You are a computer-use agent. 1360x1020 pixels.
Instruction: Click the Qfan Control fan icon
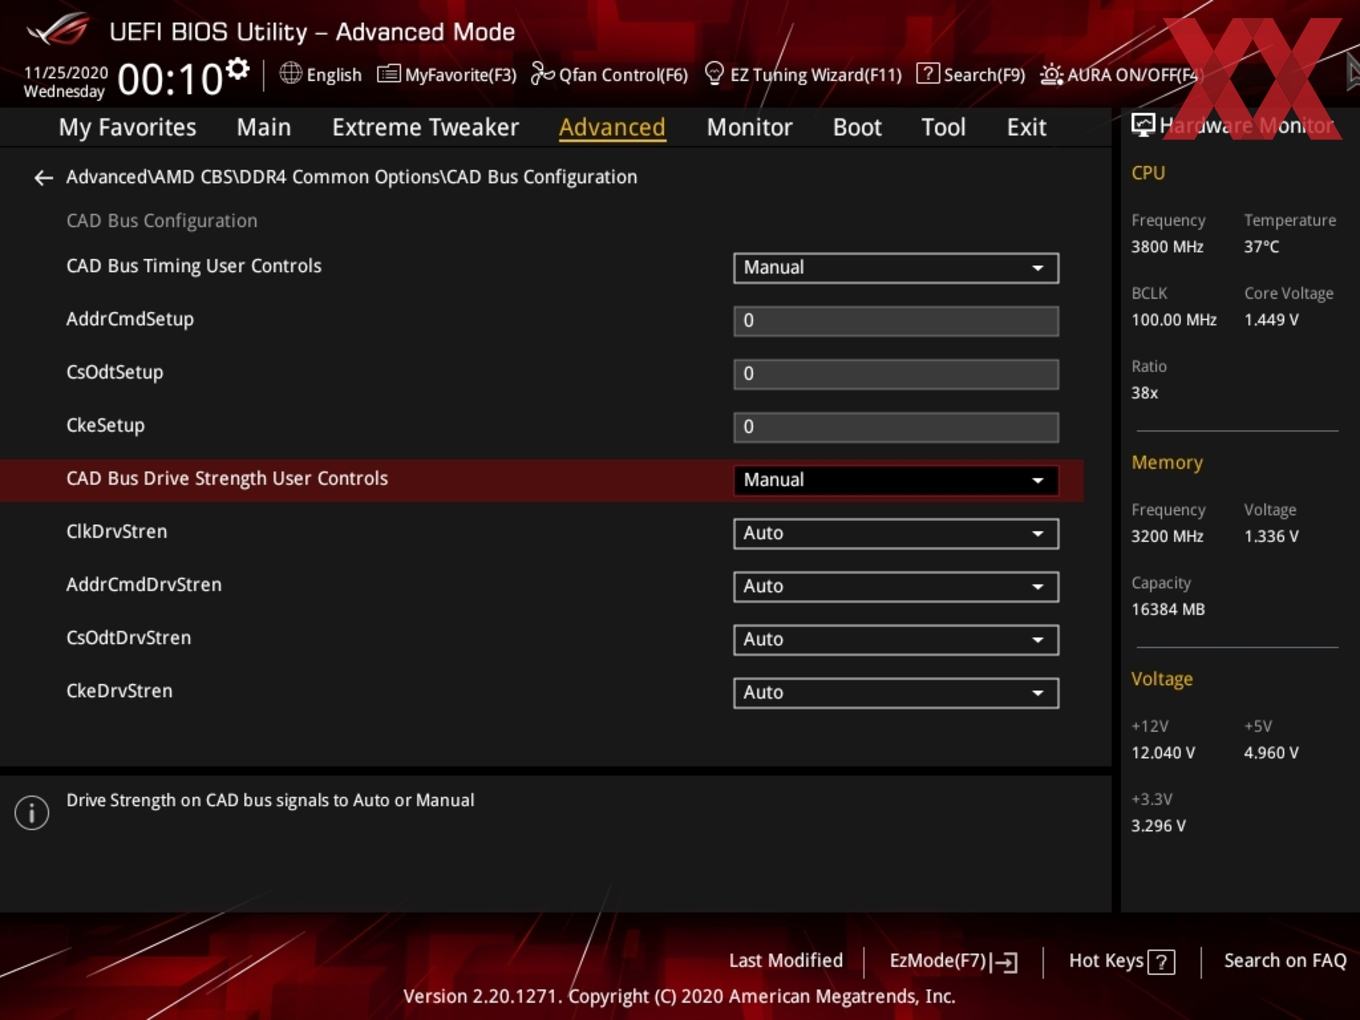click(x=542, y=74)
